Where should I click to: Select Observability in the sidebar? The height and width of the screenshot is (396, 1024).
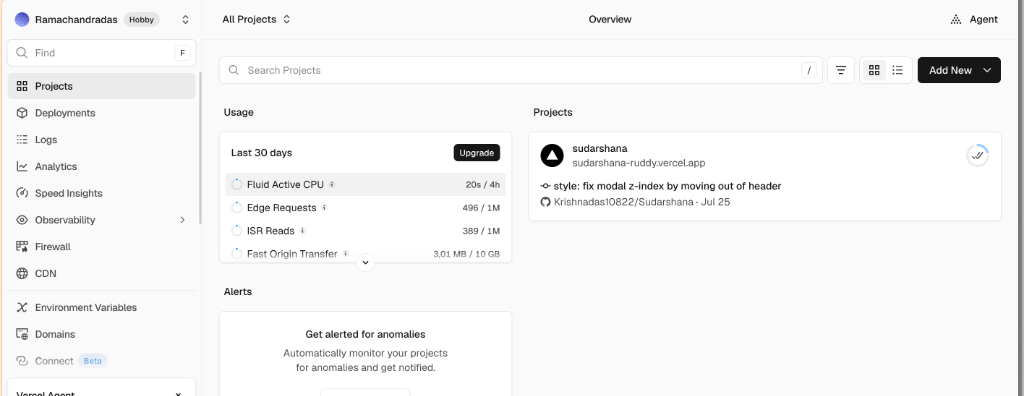(101, 220)
